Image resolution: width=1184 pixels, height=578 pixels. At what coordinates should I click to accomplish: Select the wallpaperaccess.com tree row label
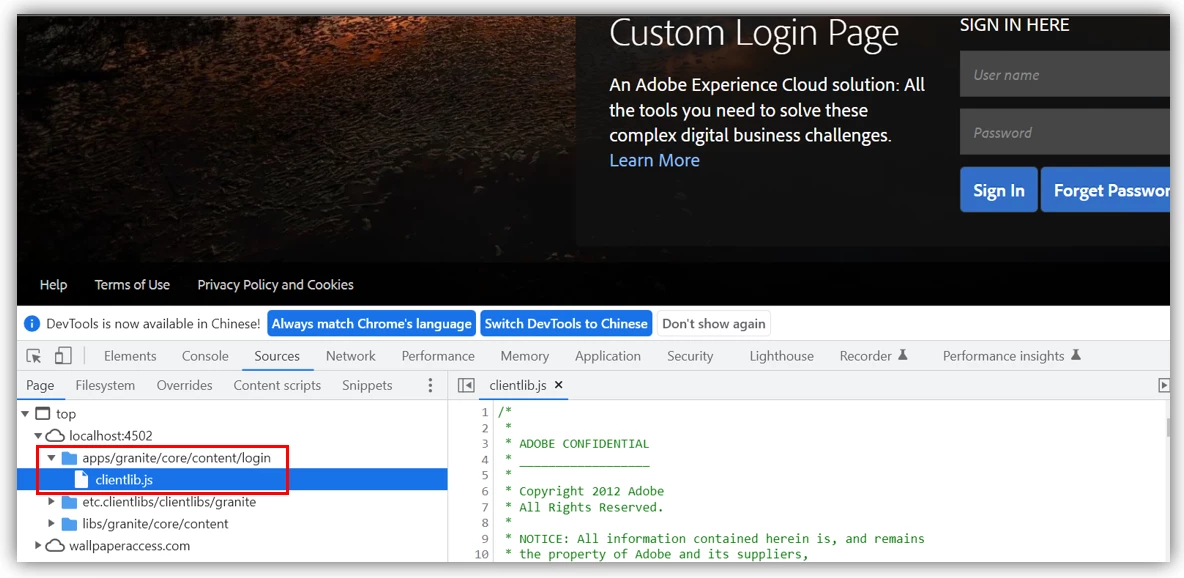tap(130, 546)
